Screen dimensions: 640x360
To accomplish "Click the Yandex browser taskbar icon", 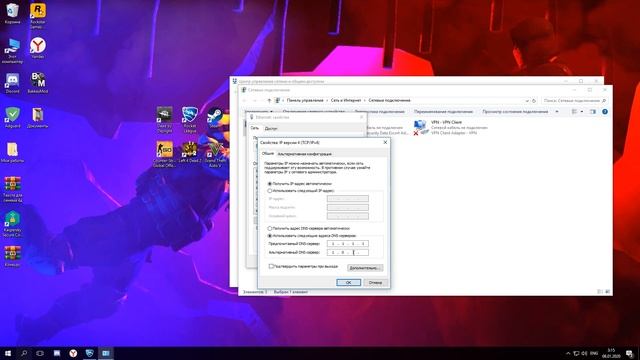I will (73, 353).
